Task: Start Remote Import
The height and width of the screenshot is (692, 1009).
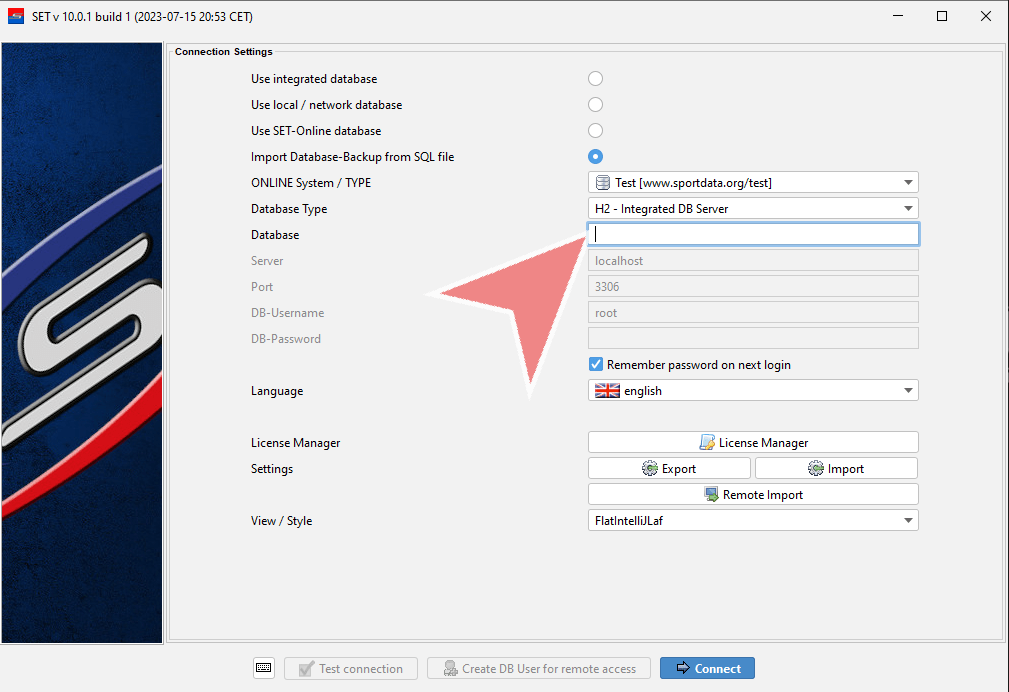Action: (752, 494)
